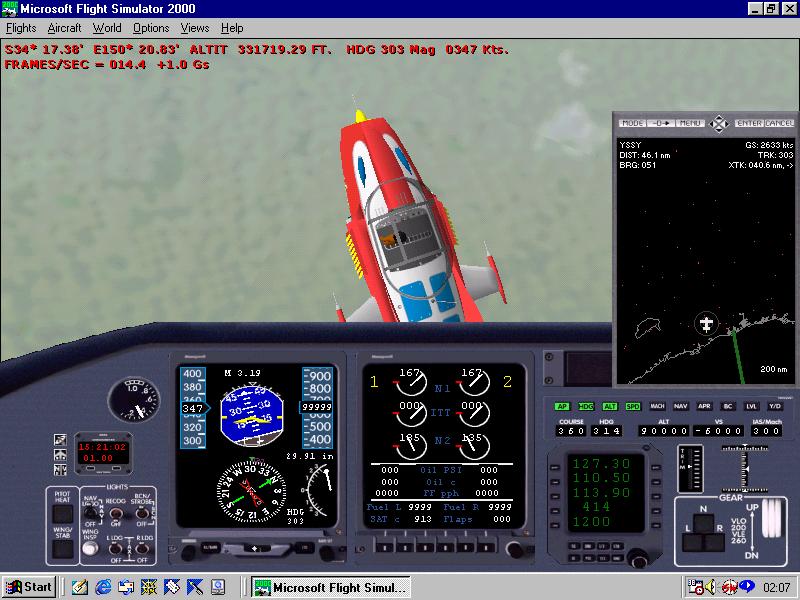This screenshot has height=600, width=800.
Task: Toggle the autopilot MACH hold button
Action: (x=657, y=407)
